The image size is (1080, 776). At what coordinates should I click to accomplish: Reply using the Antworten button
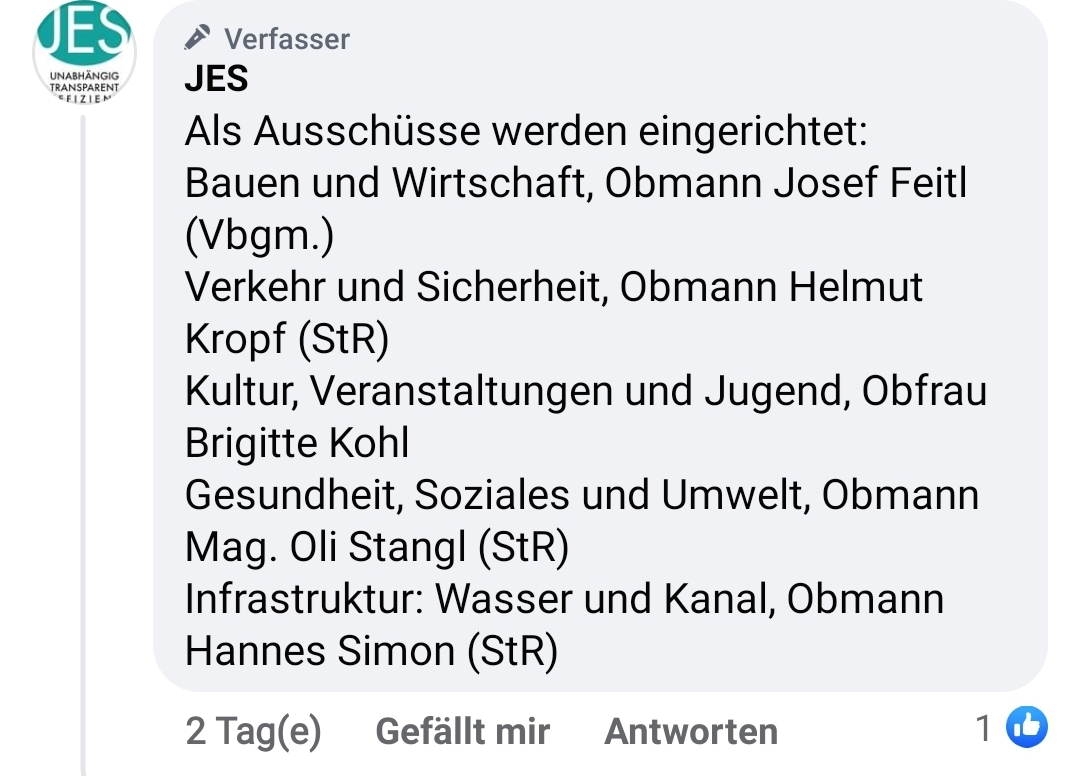[x=691, y=731]
